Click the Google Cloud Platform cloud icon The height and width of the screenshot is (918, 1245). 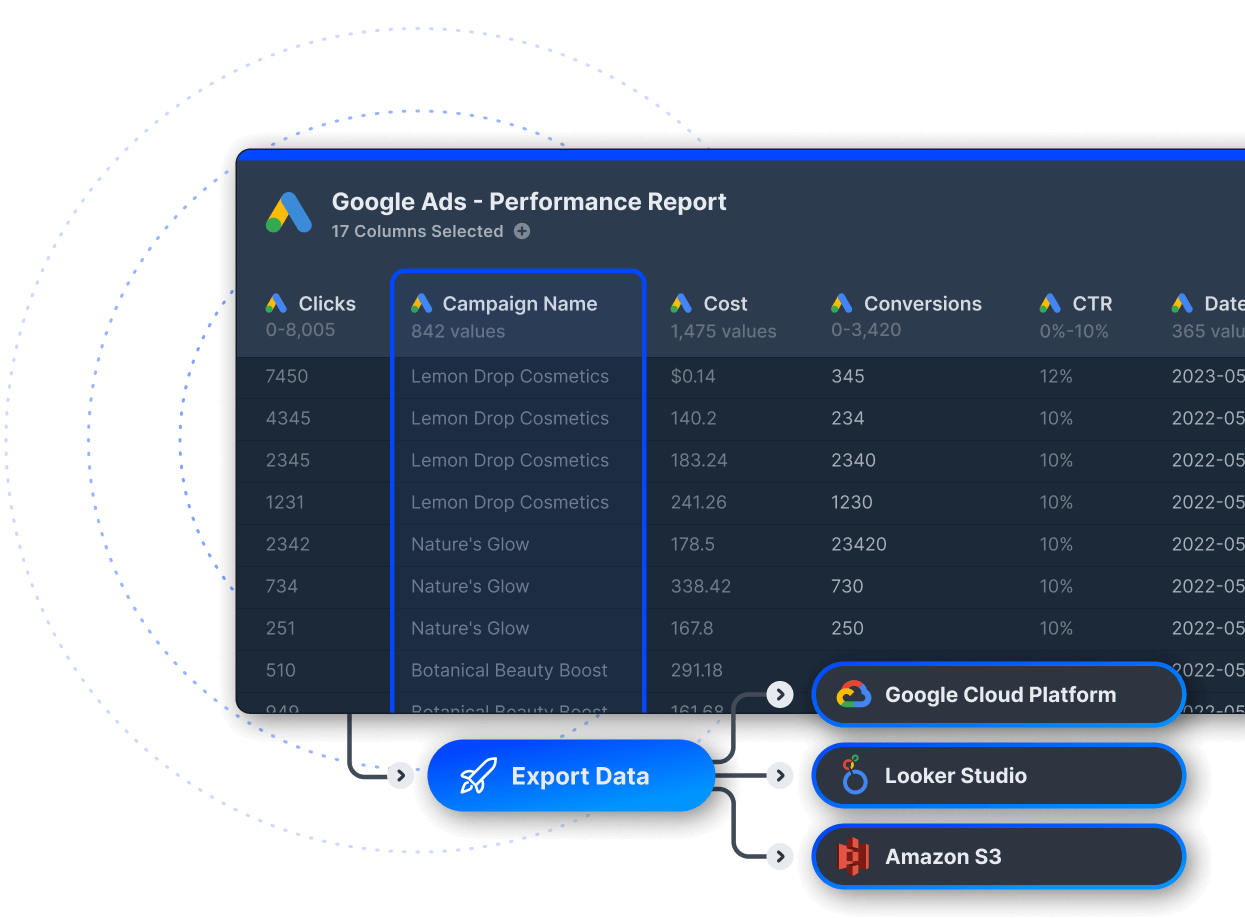point(852,694)
